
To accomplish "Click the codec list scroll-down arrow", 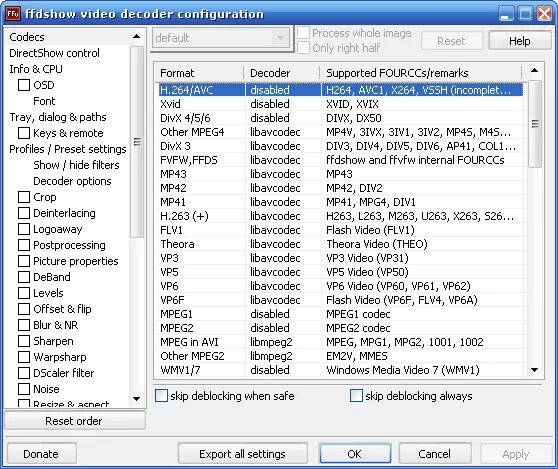I will (534, 370).
